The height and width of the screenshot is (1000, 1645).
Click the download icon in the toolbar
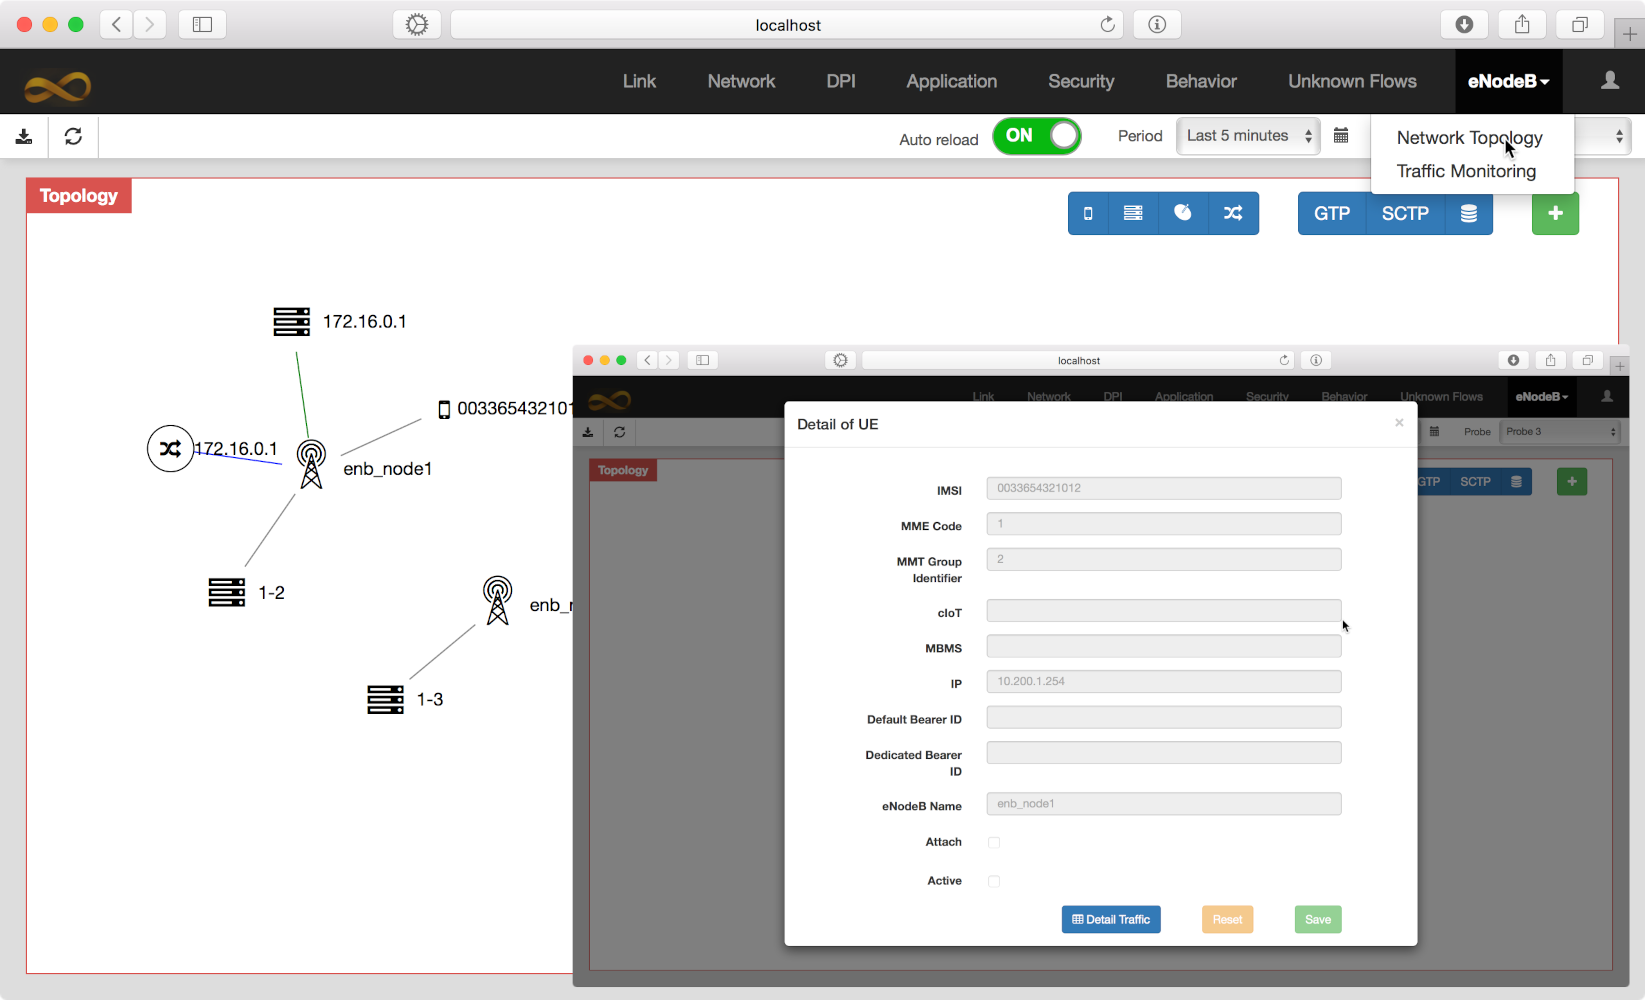click(24, 136)
